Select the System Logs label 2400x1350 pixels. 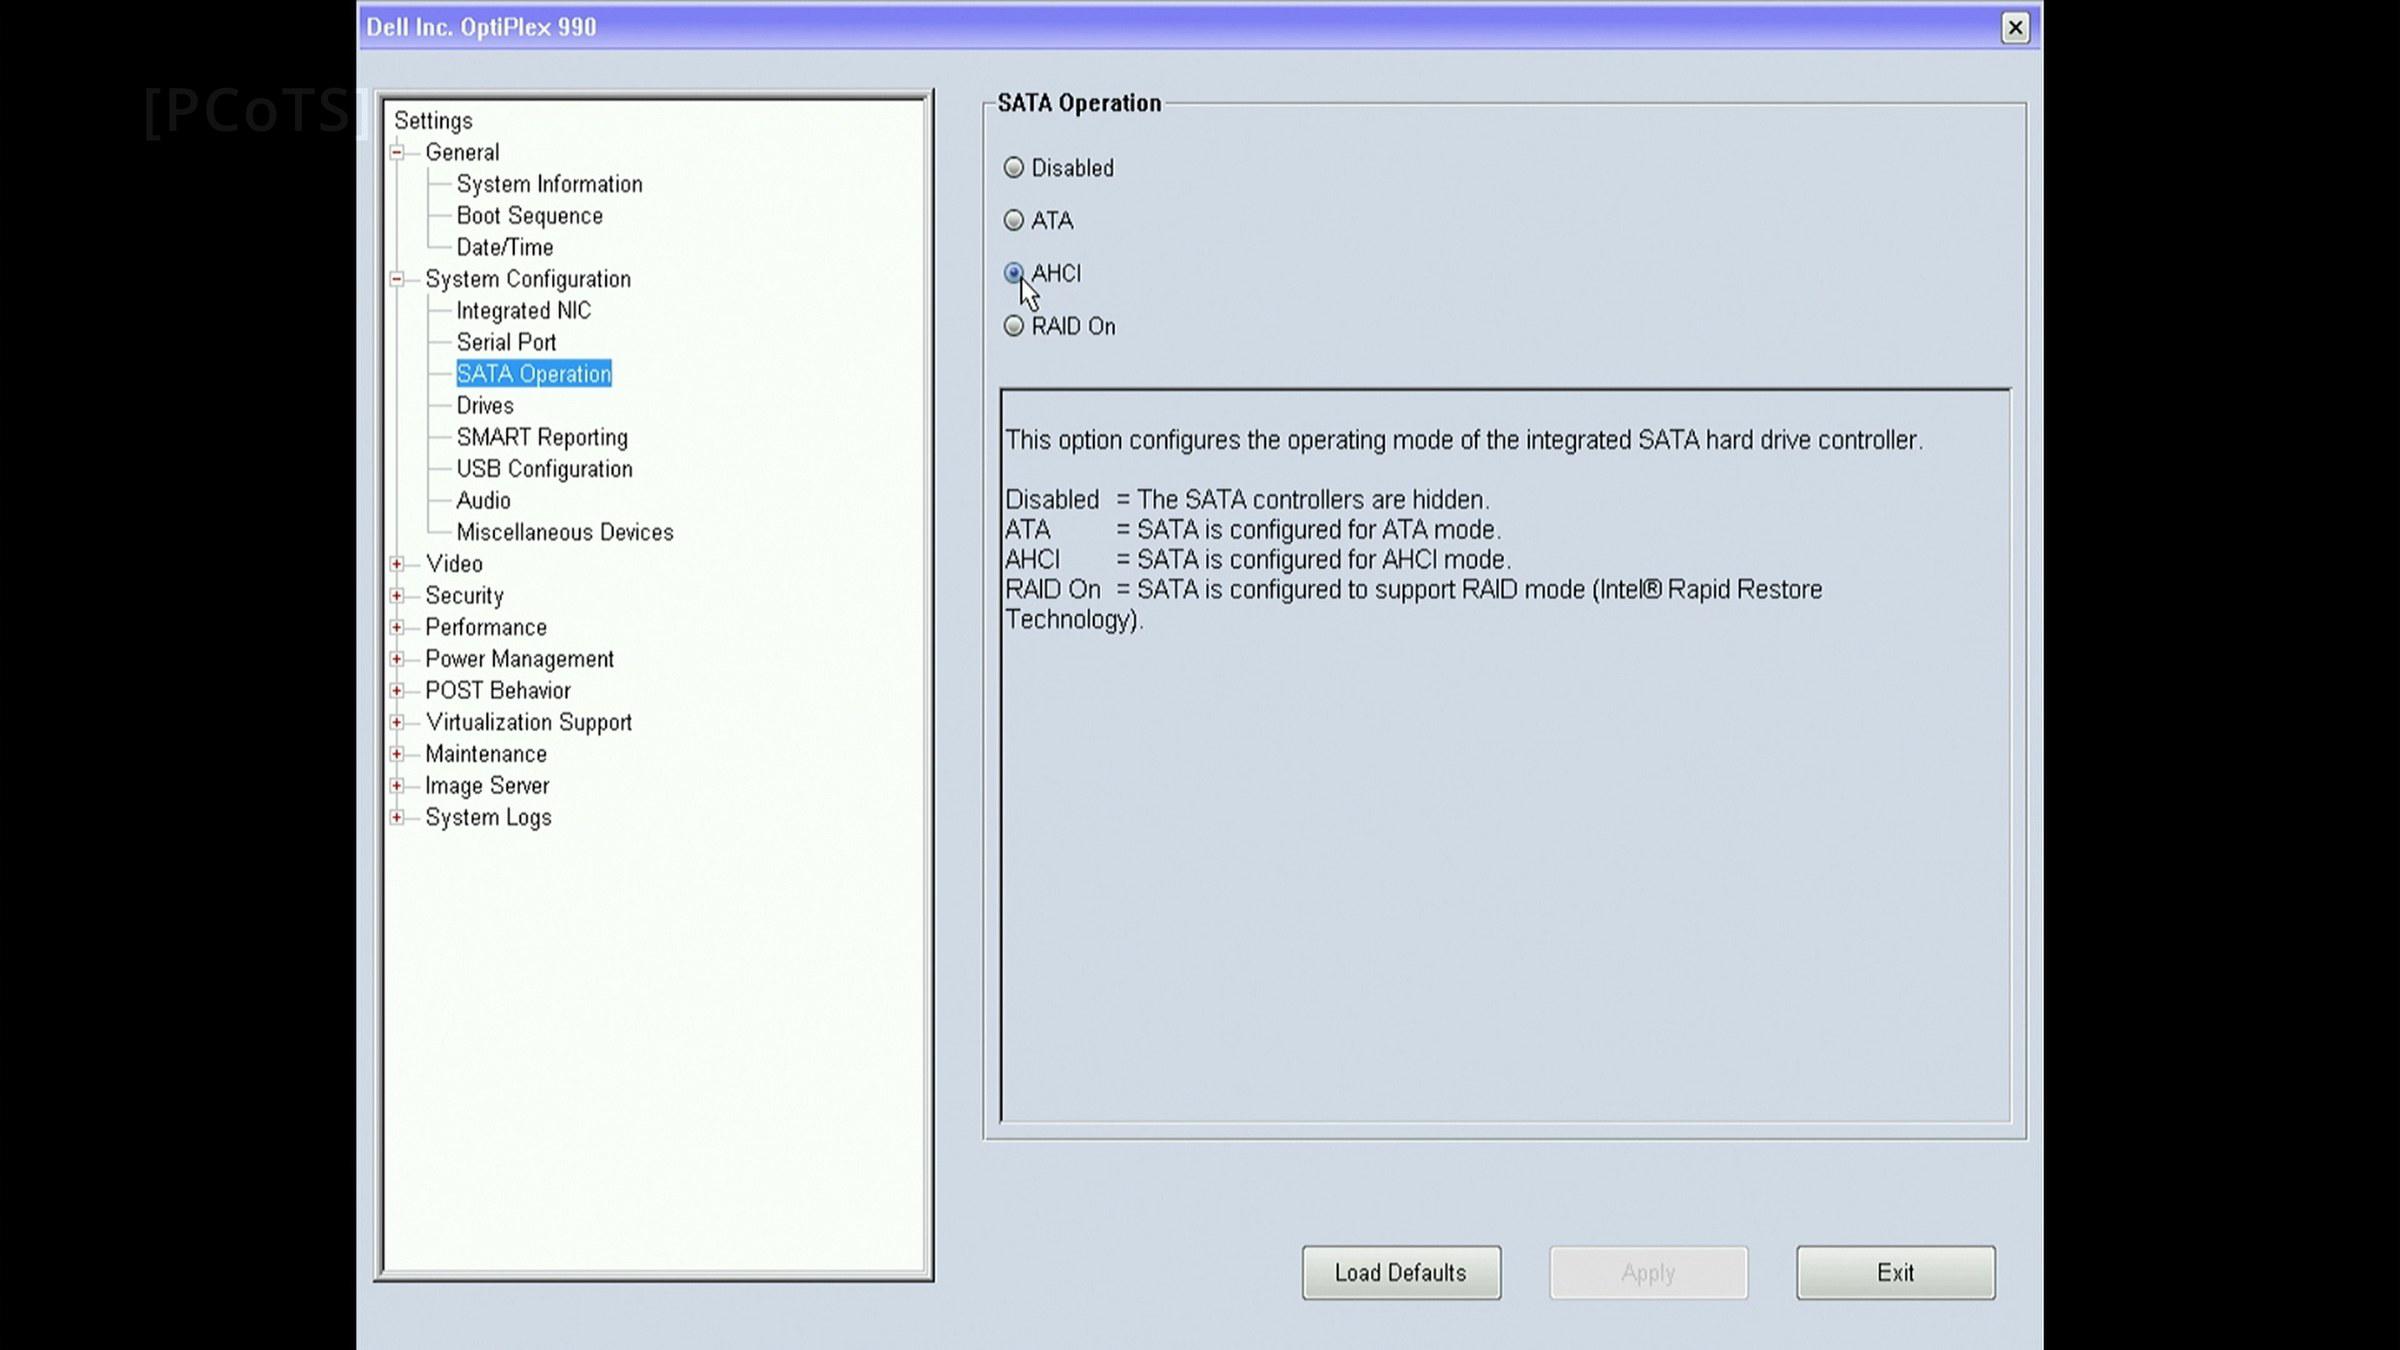coord(488,817)
